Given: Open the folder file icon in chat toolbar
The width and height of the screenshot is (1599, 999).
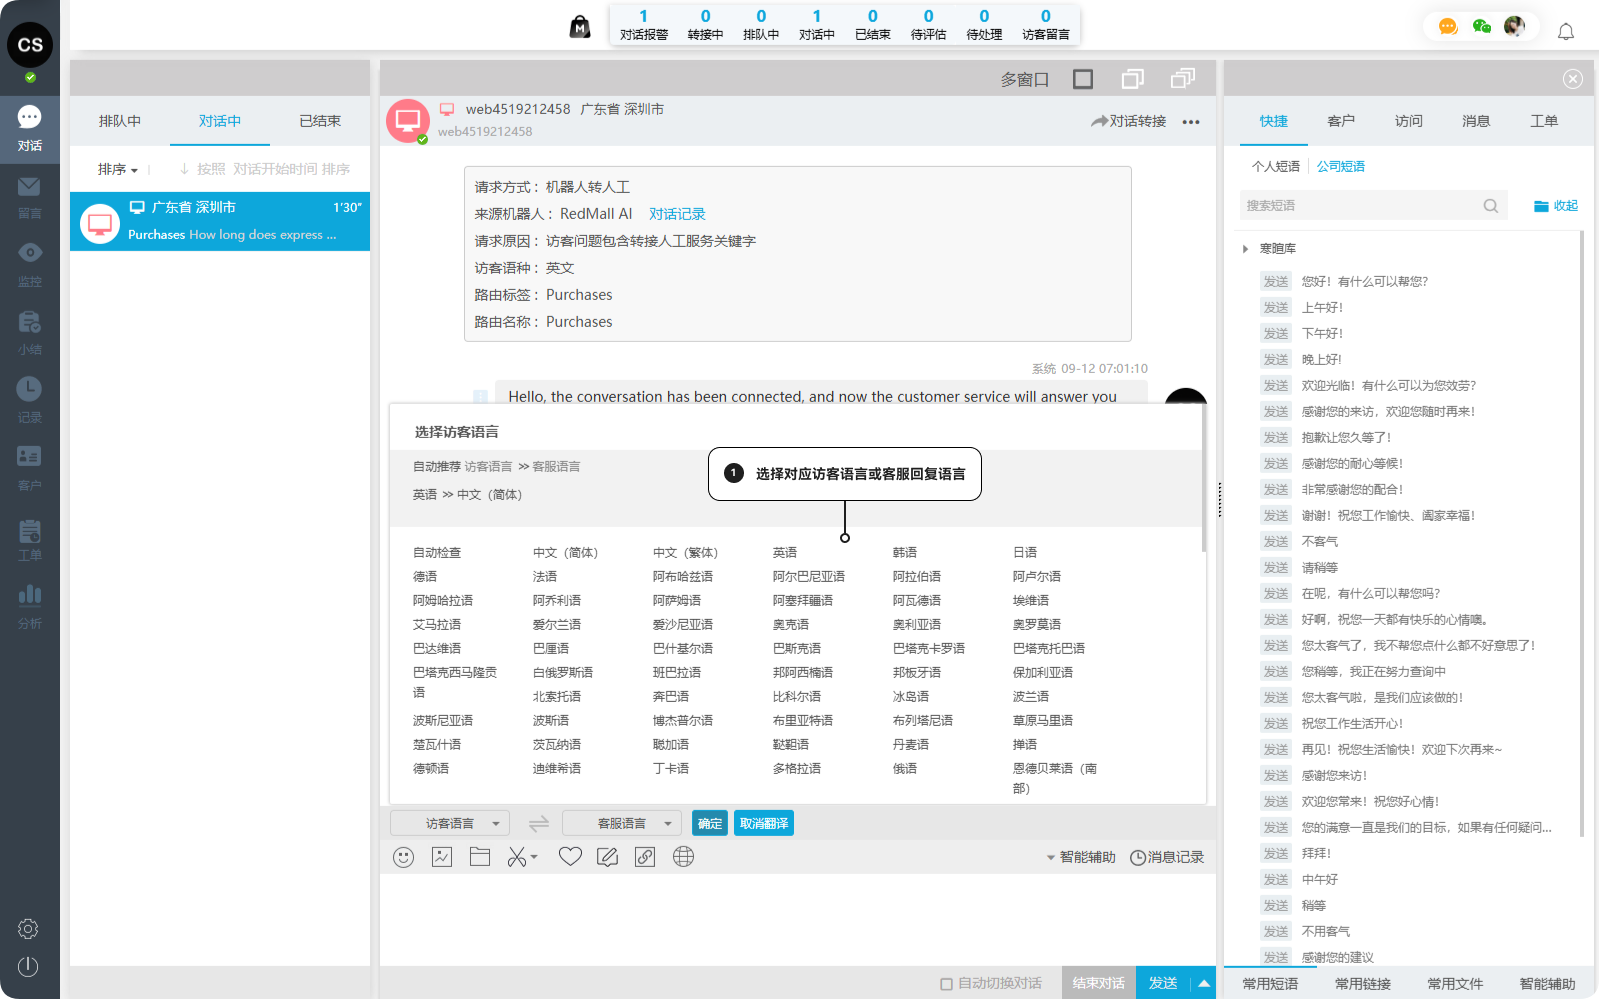Looking at the screenshot, I should click(480, 857).
